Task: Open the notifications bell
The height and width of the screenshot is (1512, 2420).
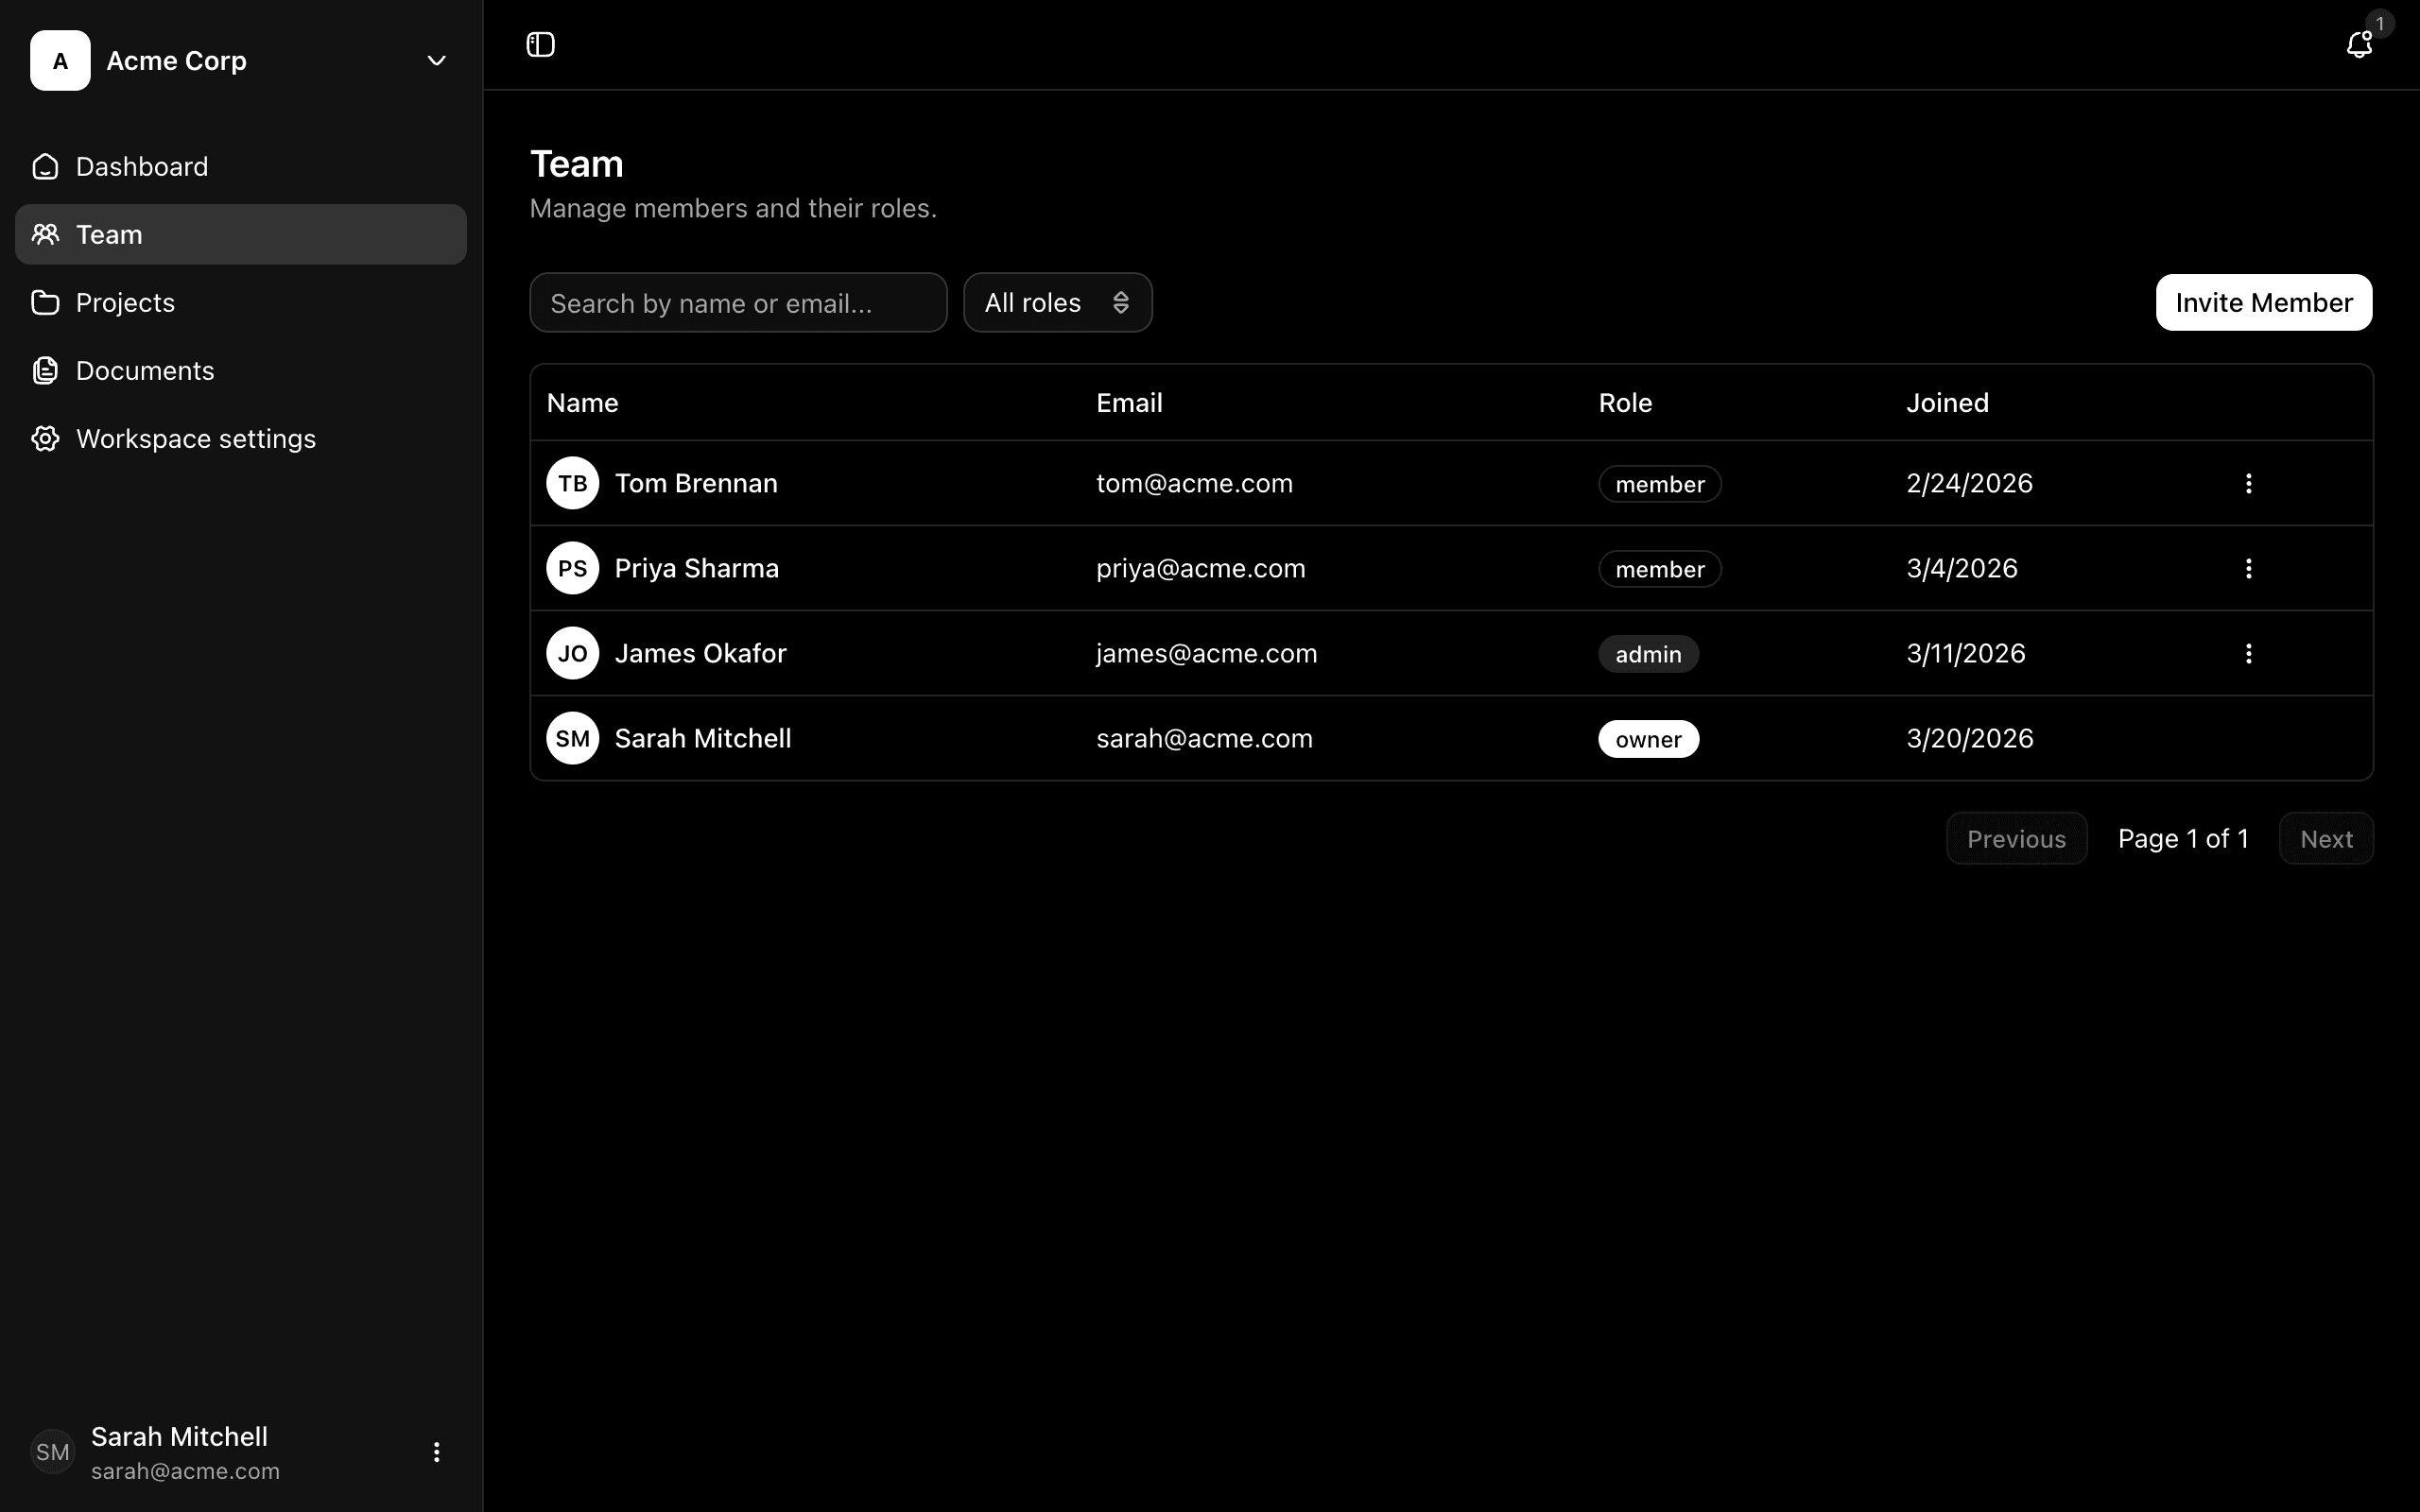Action: [x=2358, y=44]
